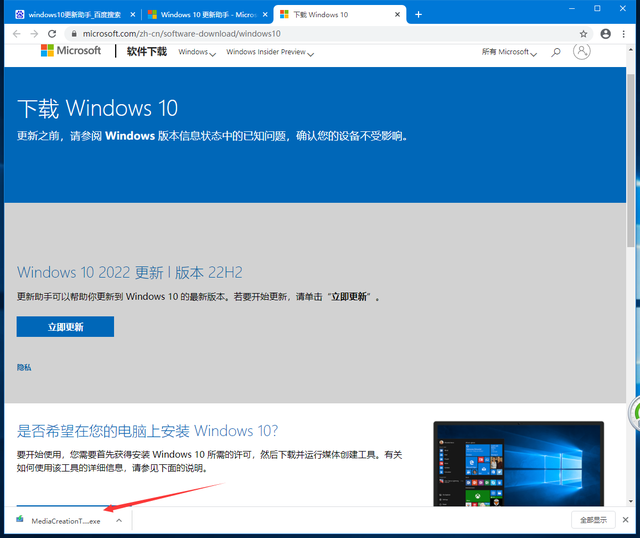Open the 隐私 link
Screen dimensions: 640x538
[24, 367]
